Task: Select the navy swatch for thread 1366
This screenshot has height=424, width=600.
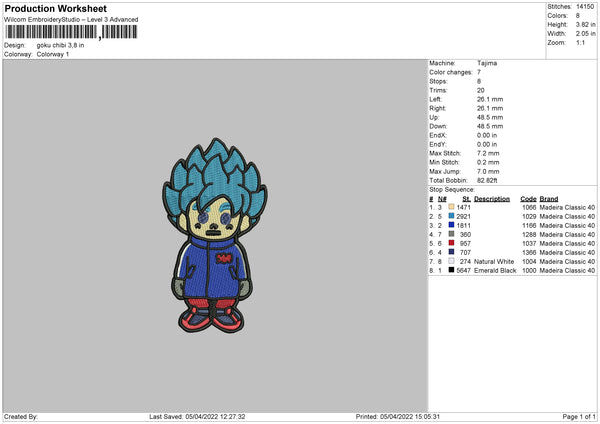Action: coord(451,252)
